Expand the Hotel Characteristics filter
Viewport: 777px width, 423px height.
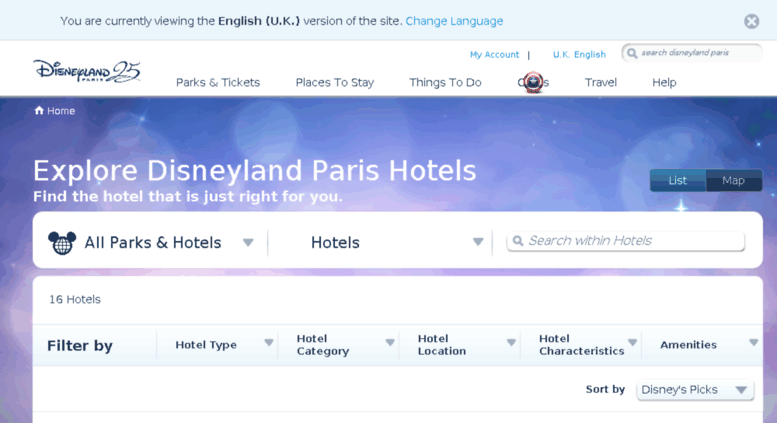tap(581, 345)
